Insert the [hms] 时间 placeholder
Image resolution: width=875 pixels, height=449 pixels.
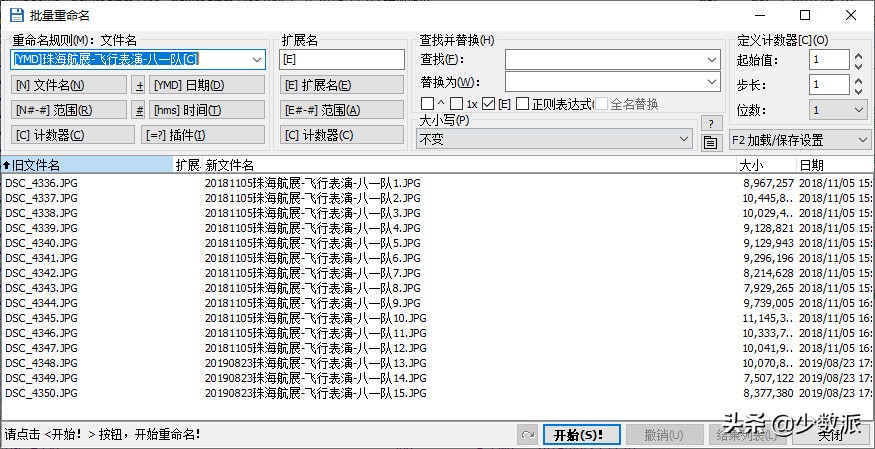(207, 110)
